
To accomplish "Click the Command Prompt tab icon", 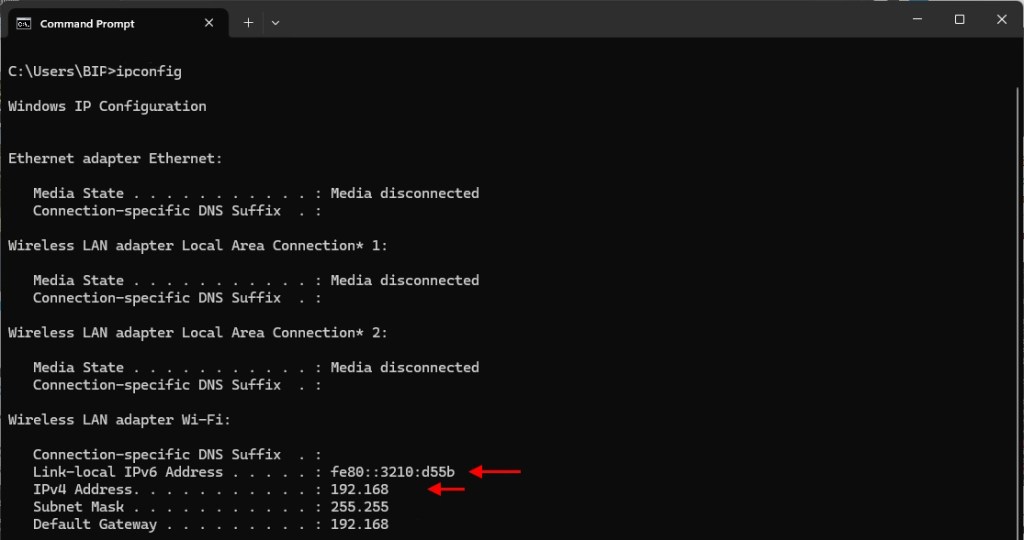I will 23,23.
